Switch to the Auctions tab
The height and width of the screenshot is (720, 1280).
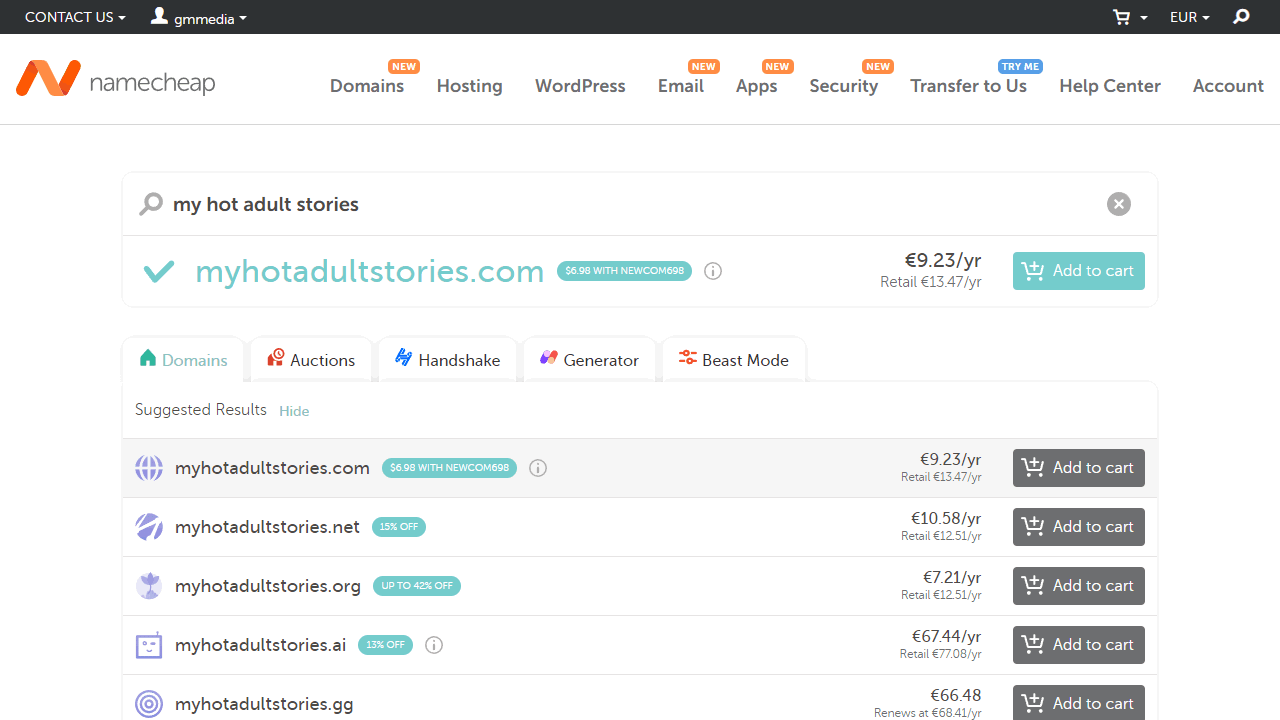(311, 359)
